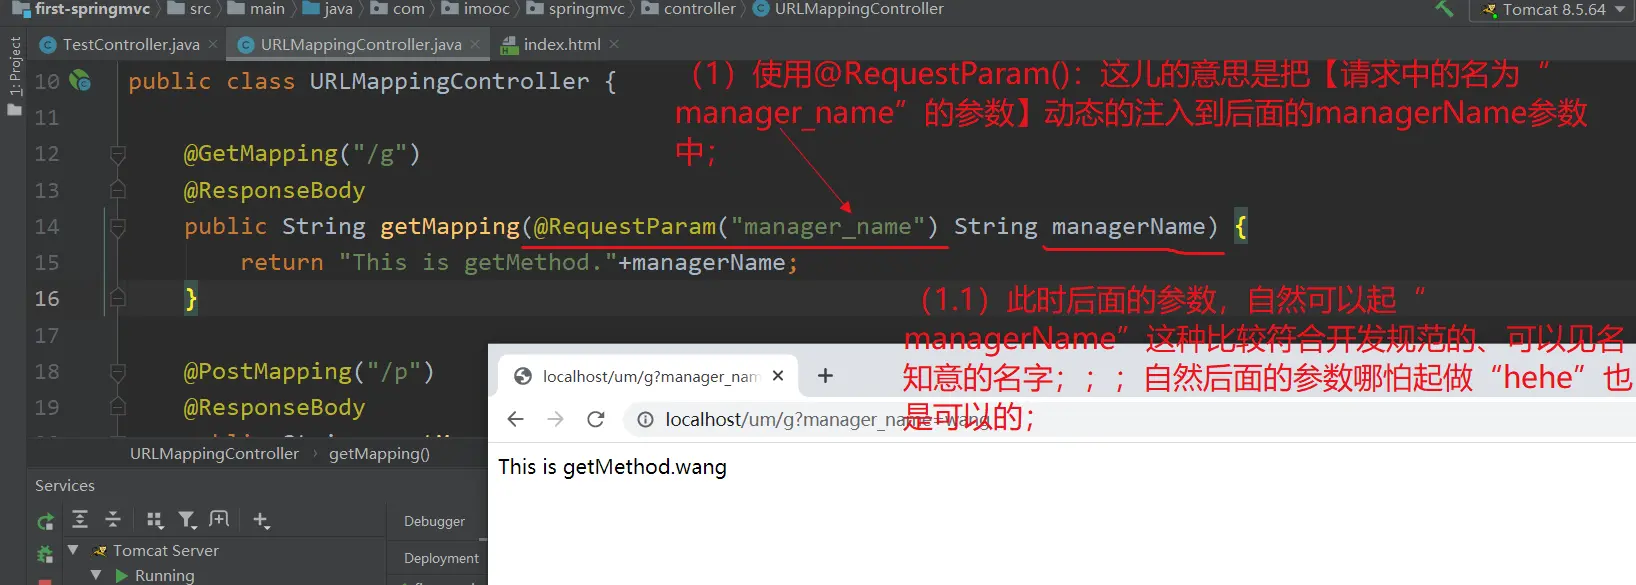Close the index.html editor tab
Screen dimensions: 1636x585
click(x=614, y=44)
